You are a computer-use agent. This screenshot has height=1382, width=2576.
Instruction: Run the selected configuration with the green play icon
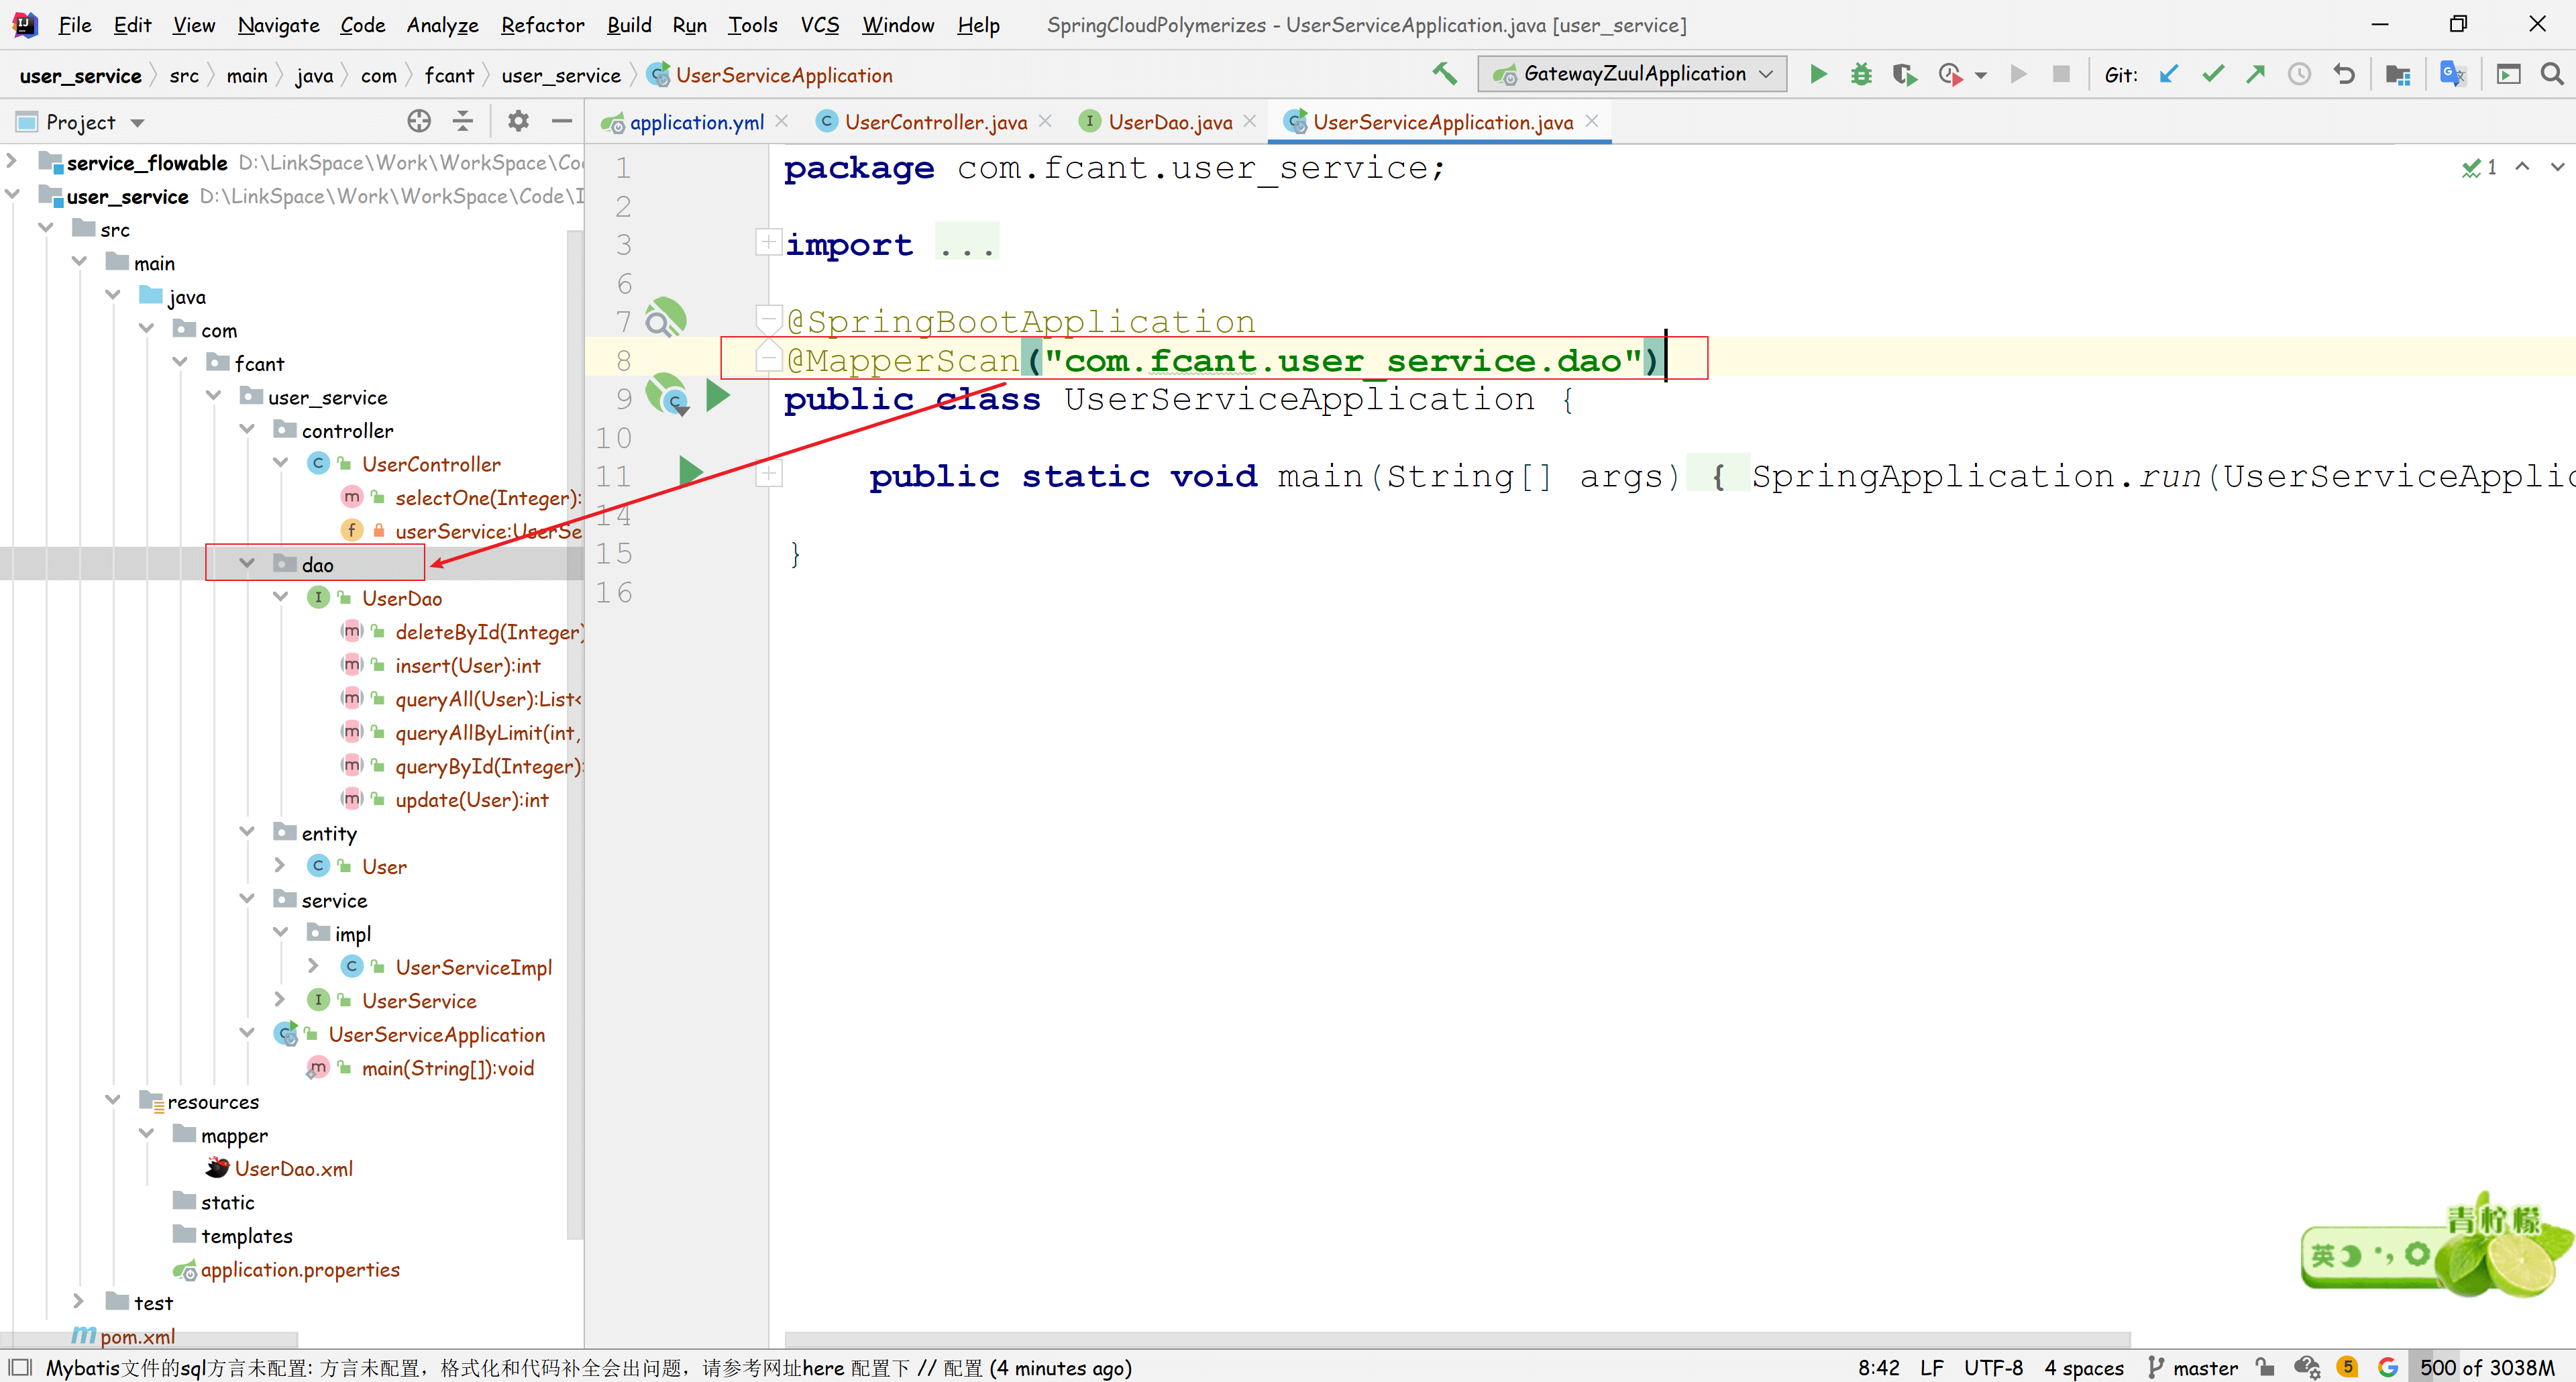pyautogui.click(x=1818, y=74)
